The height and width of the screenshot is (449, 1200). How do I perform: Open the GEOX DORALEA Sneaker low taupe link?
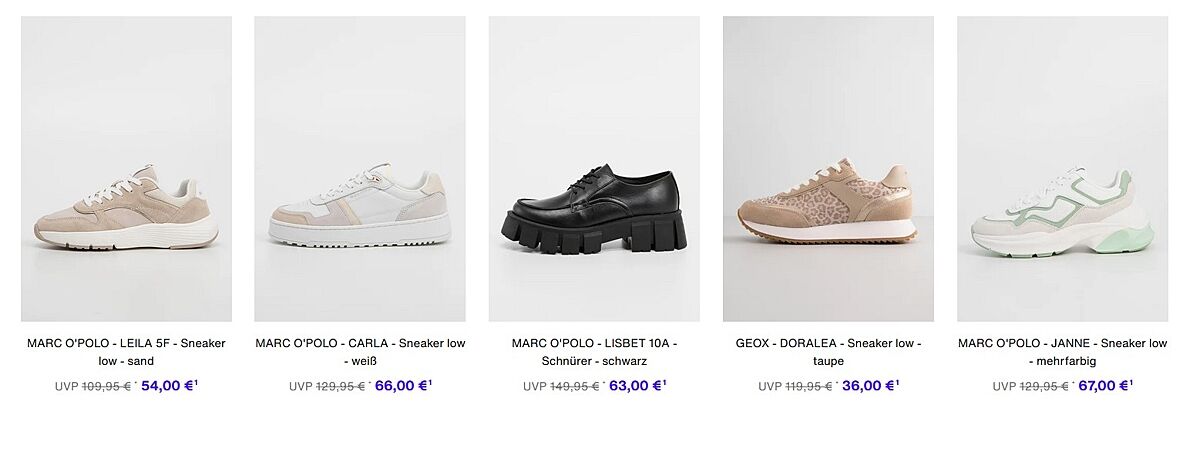tap(828, 352)
